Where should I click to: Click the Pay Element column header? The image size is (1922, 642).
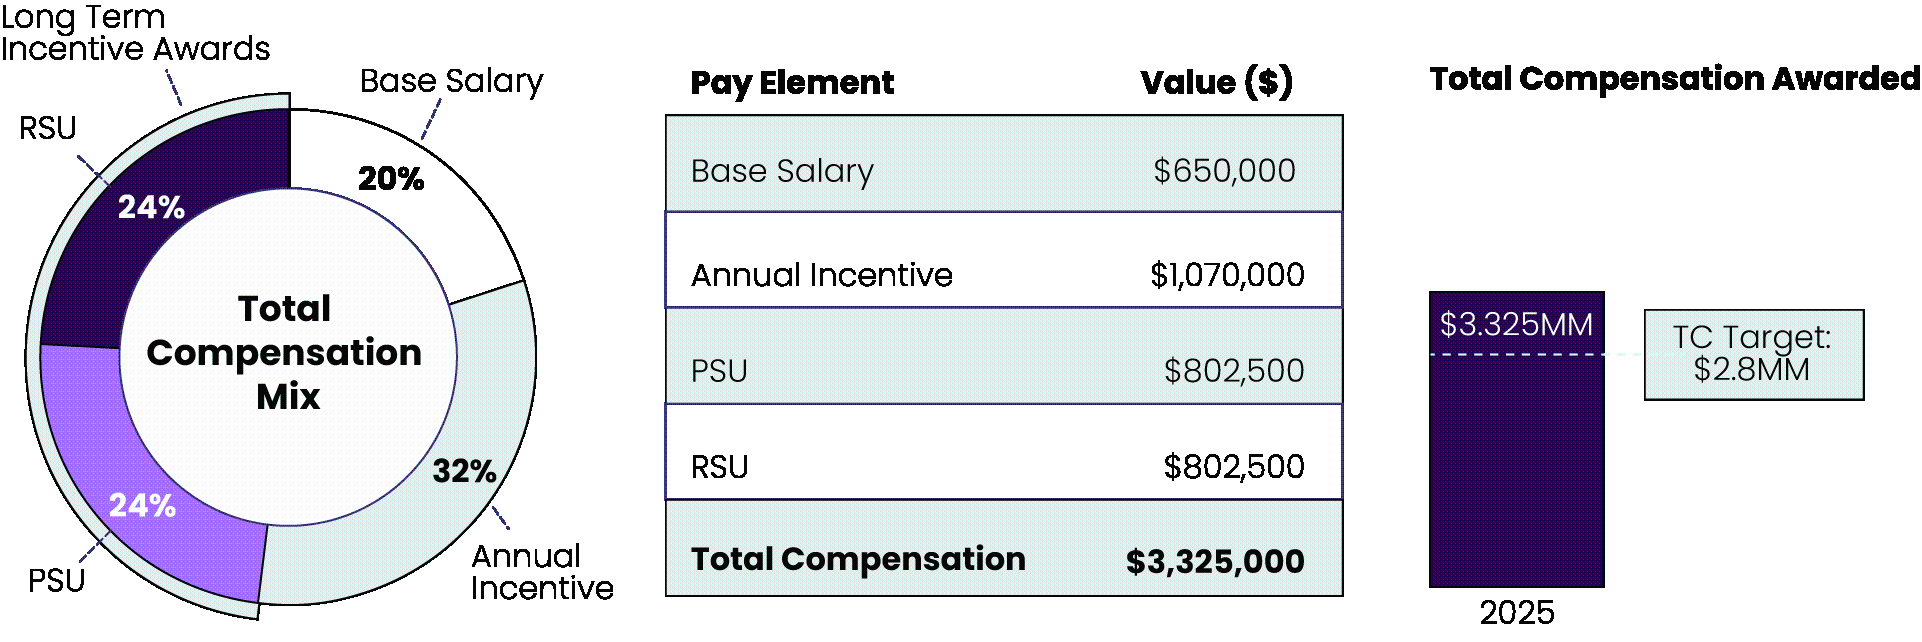tap(792, 82)
